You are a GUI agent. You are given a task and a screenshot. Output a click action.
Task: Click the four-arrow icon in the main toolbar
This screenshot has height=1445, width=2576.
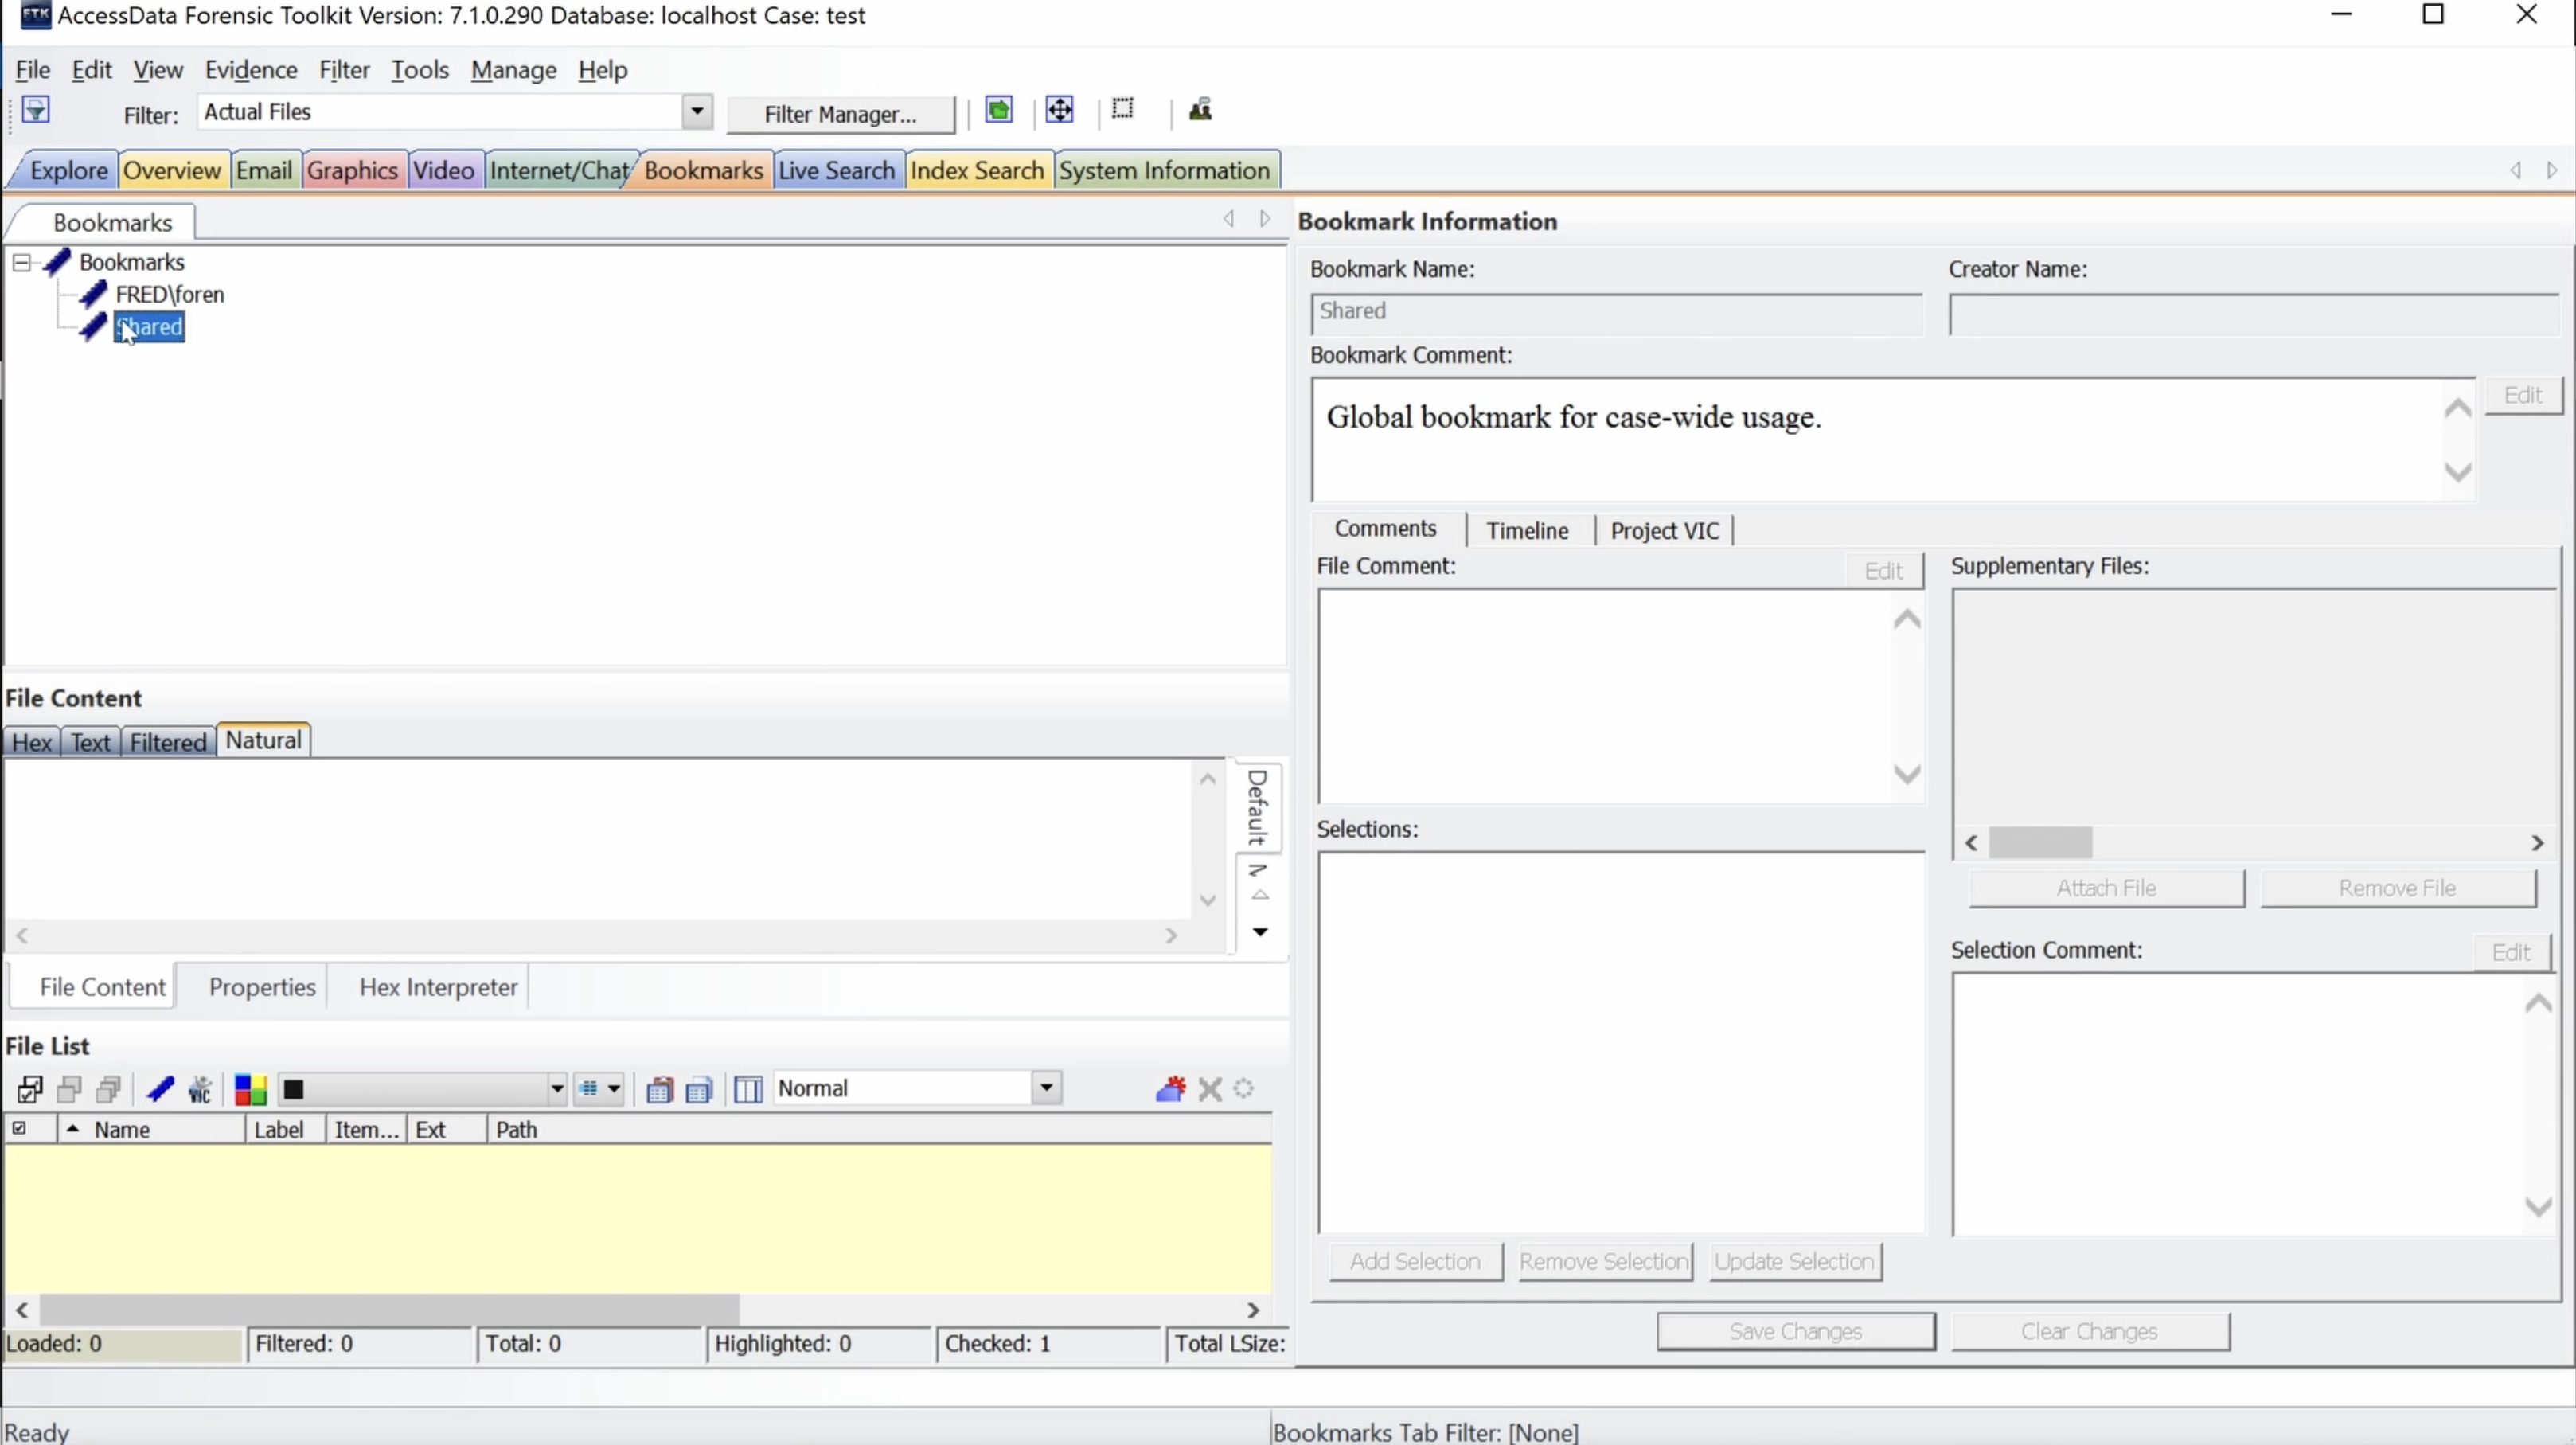[x=1059, y=110]
